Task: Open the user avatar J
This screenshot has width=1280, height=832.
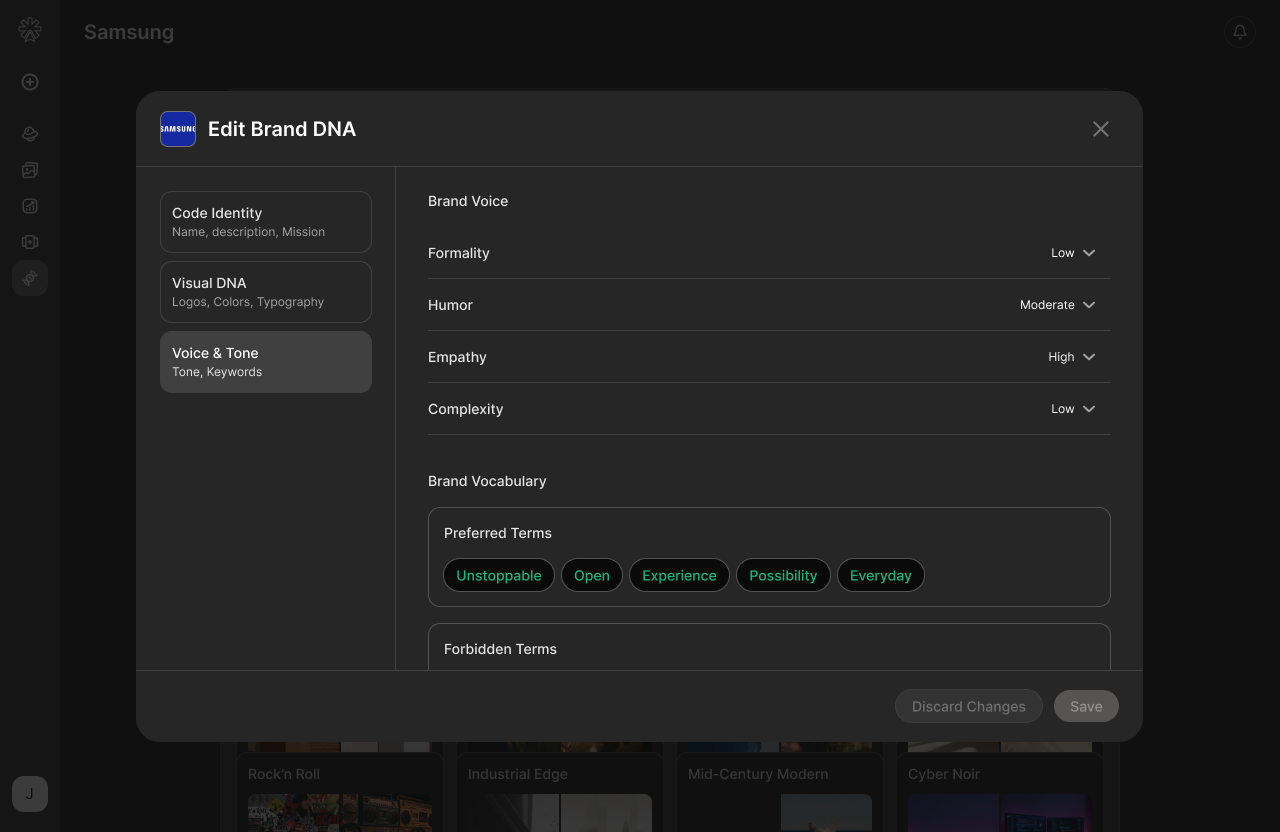Action: (30, 794)
